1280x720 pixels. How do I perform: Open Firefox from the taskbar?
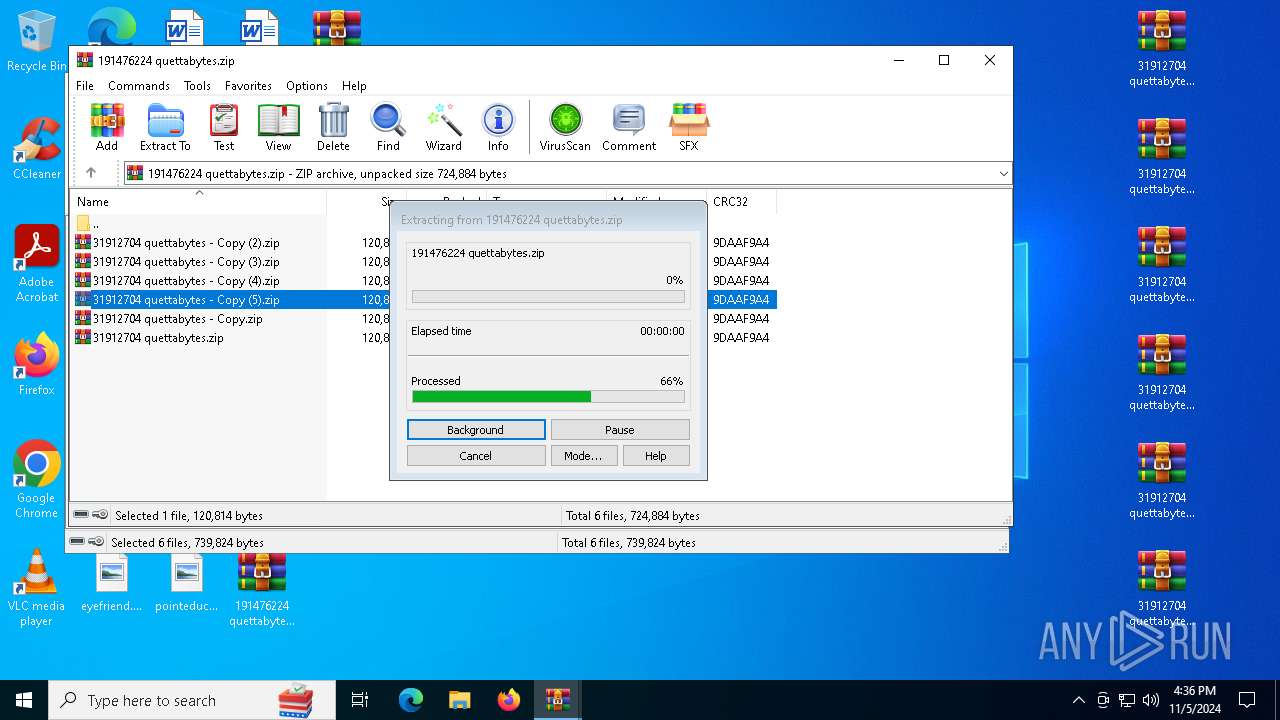pos(508,700)
